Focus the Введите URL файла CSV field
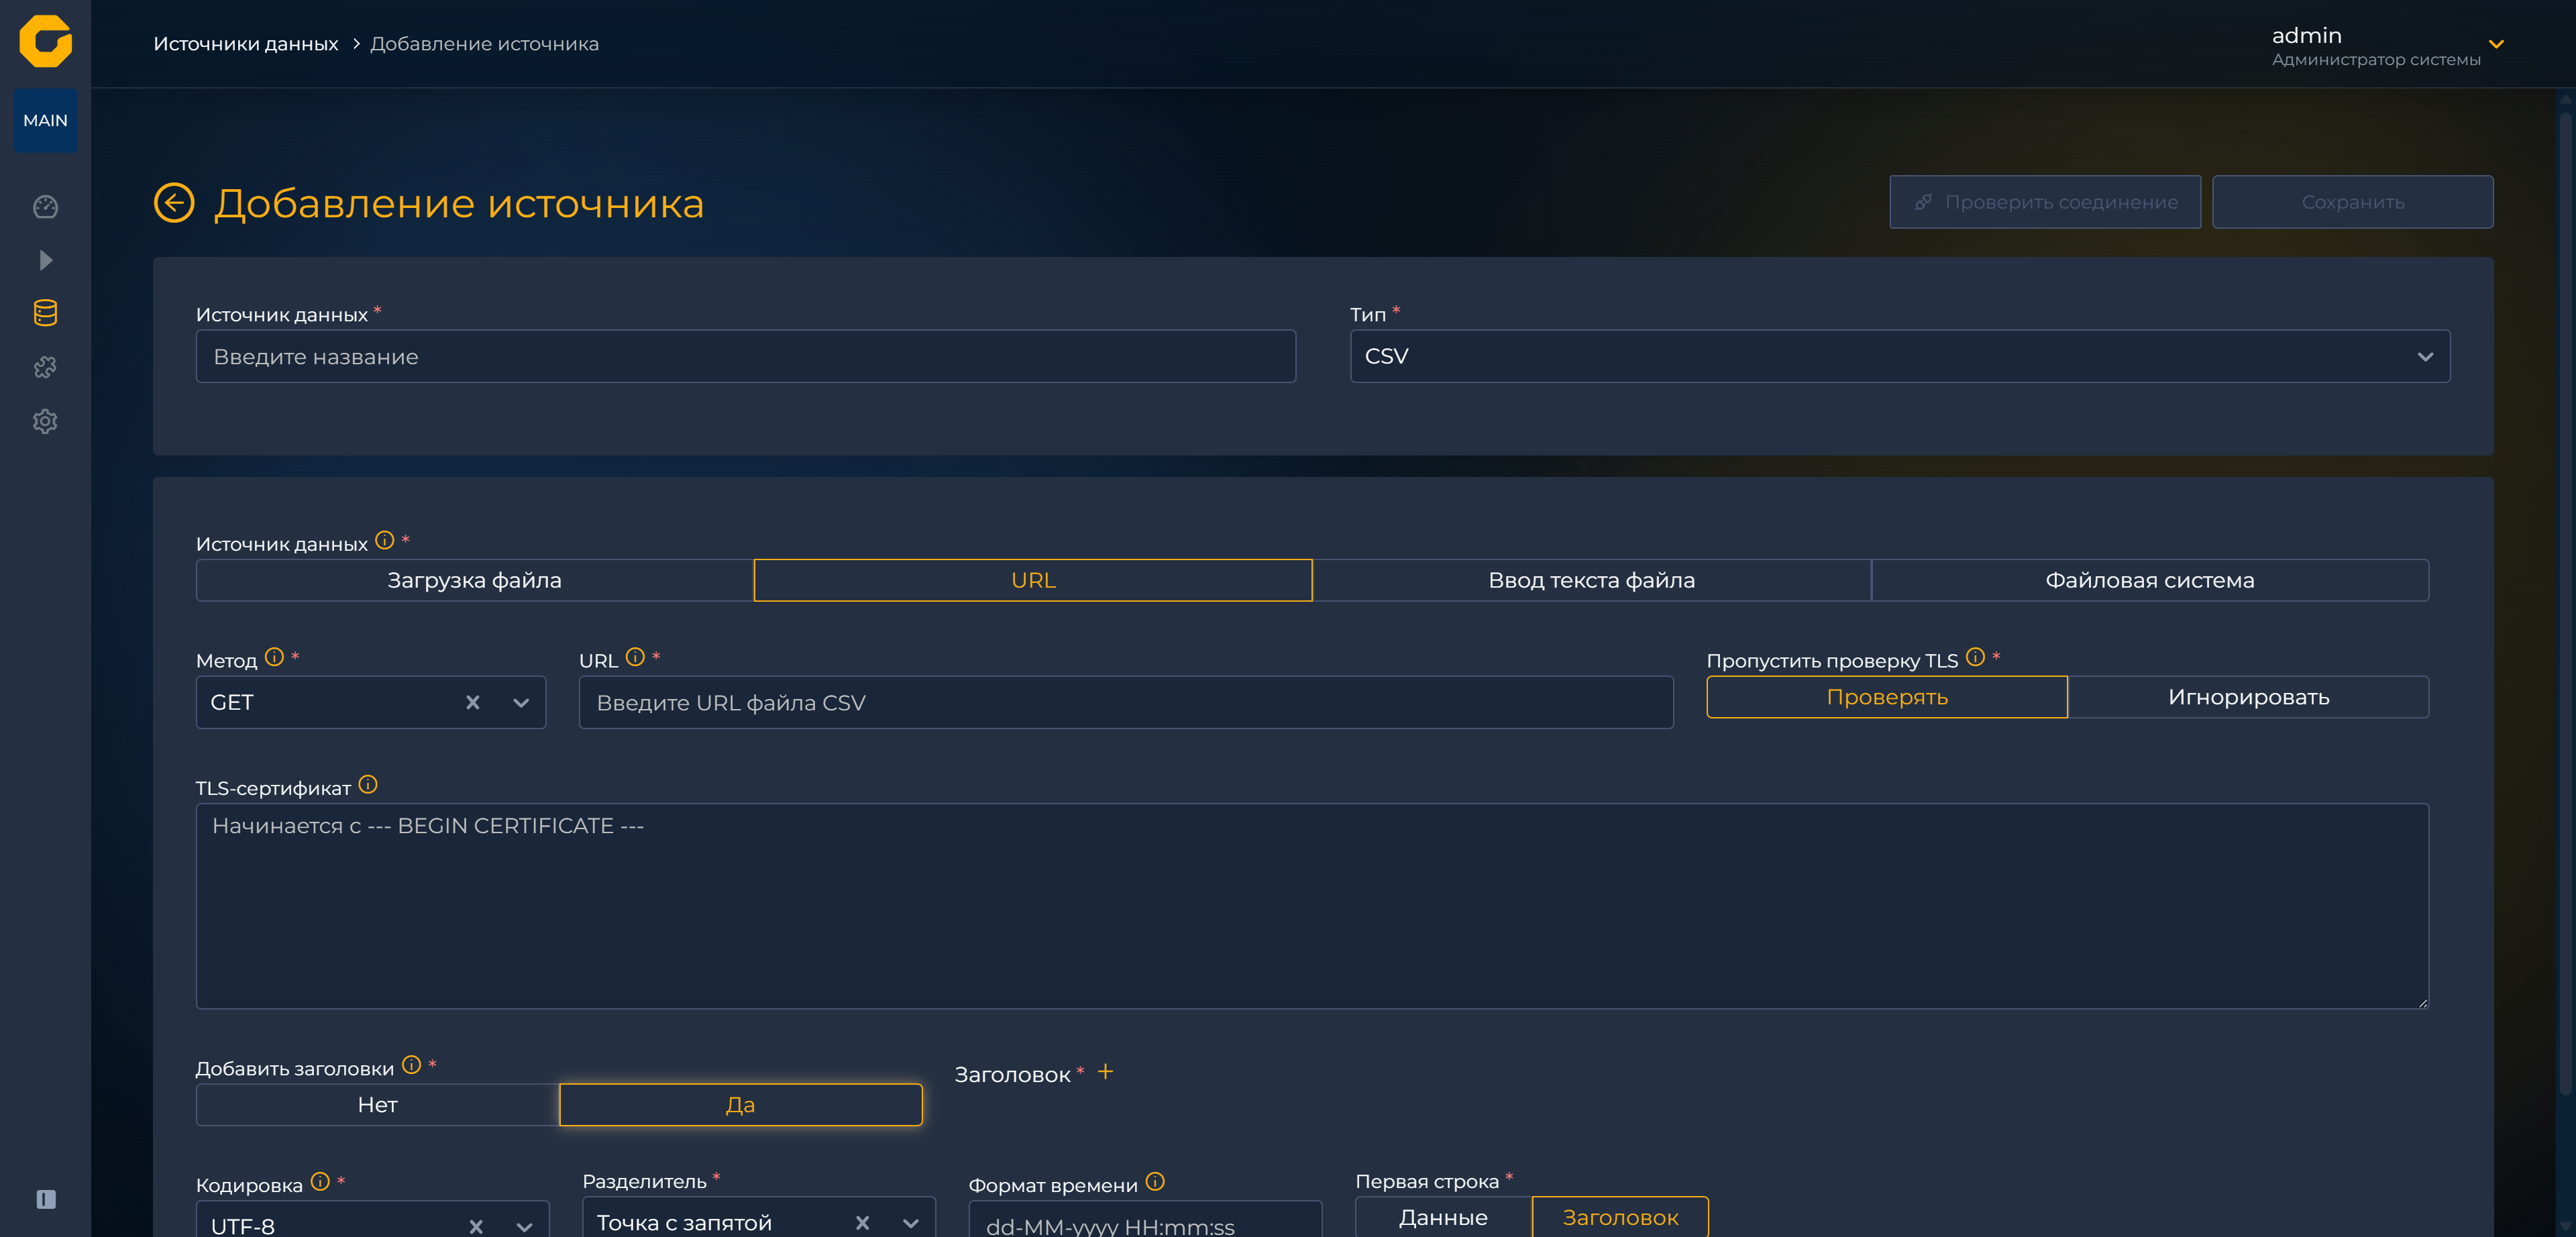 pyautogui.click(x=1126, y=702)
